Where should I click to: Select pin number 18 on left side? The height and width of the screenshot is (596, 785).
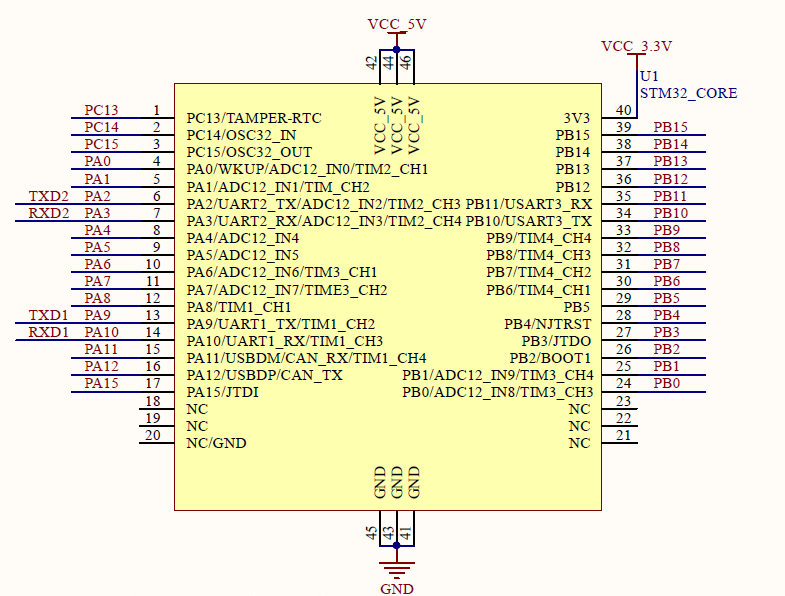coord(153,401)
